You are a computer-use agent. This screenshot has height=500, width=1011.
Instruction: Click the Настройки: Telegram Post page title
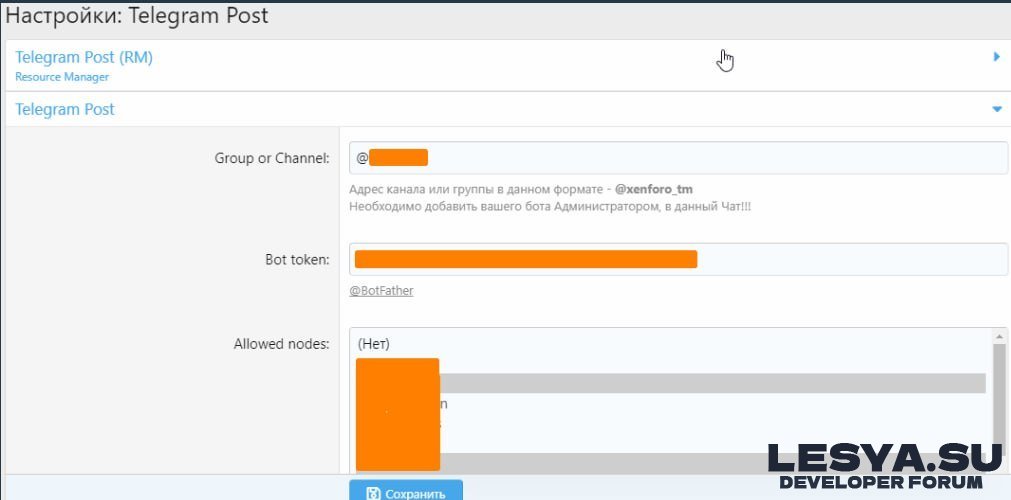pyautogui.click(x=137, y=16)
